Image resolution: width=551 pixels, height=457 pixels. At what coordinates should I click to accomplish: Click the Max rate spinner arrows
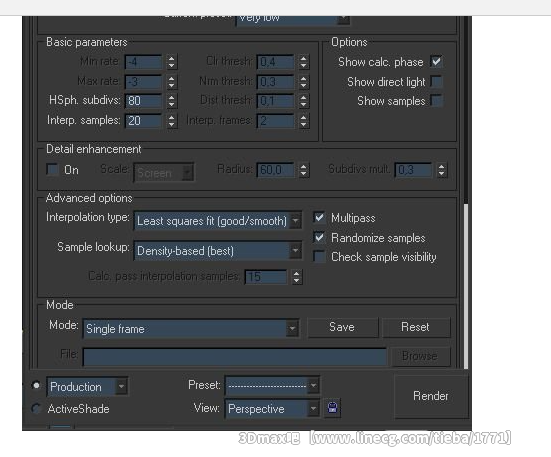[171, 82]
